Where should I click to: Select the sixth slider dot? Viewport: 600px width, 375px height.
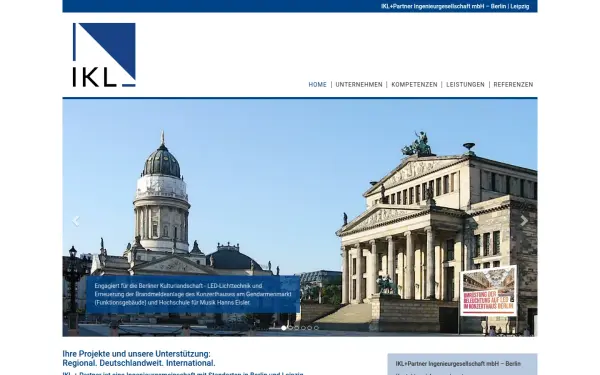[x=316, y=328]
